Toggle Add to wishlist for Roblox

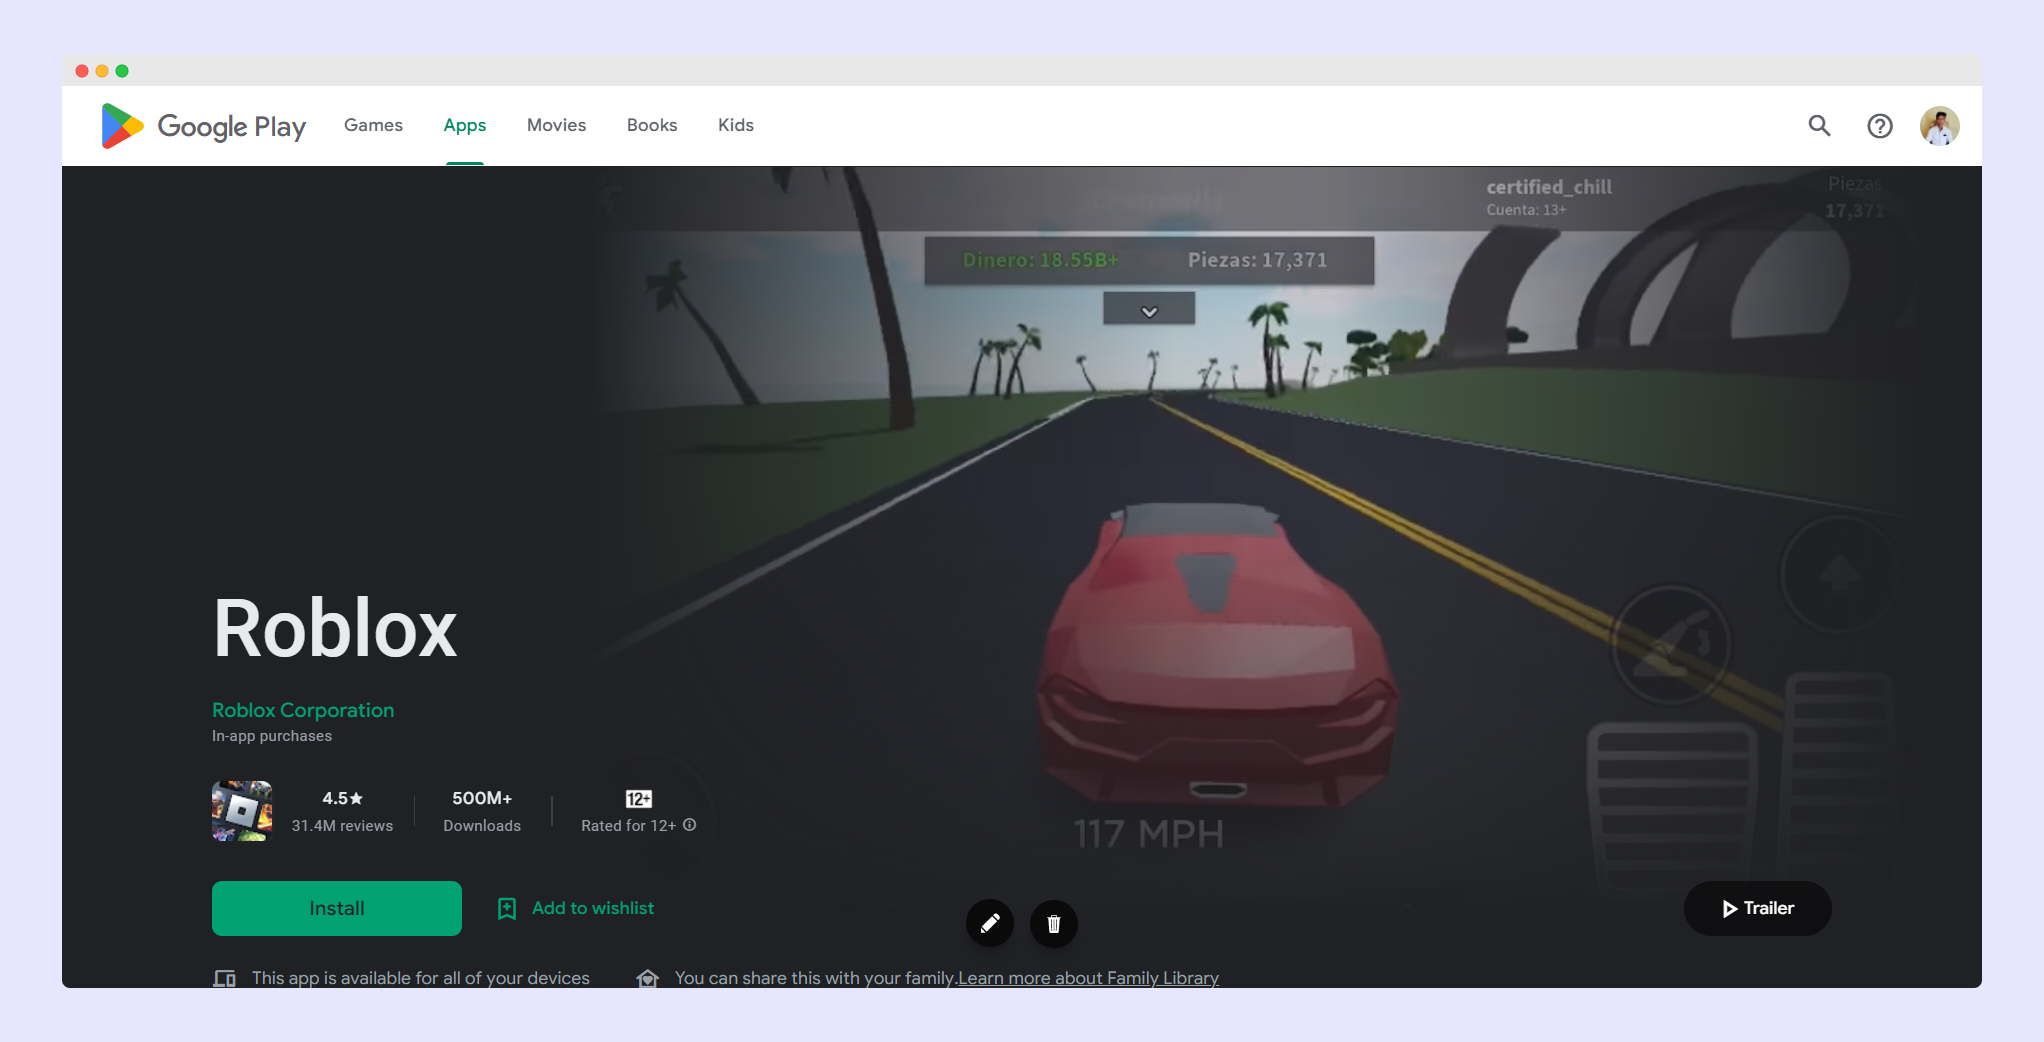(576, 908)
